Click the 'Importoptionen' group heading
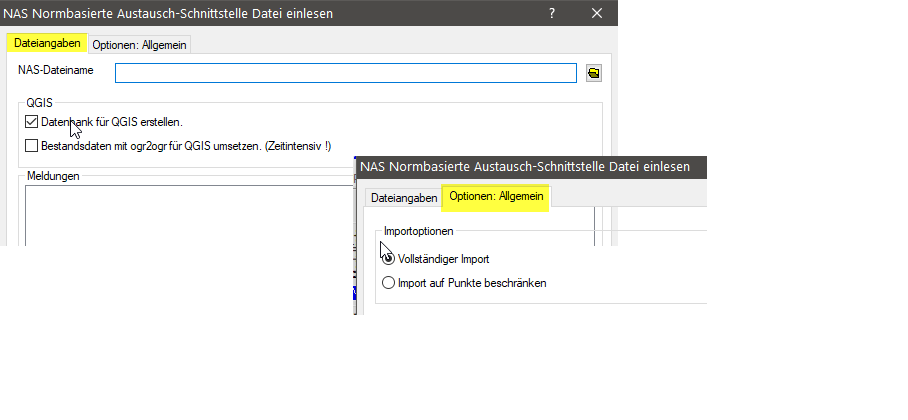908x420 pixels. pos(419,231)
